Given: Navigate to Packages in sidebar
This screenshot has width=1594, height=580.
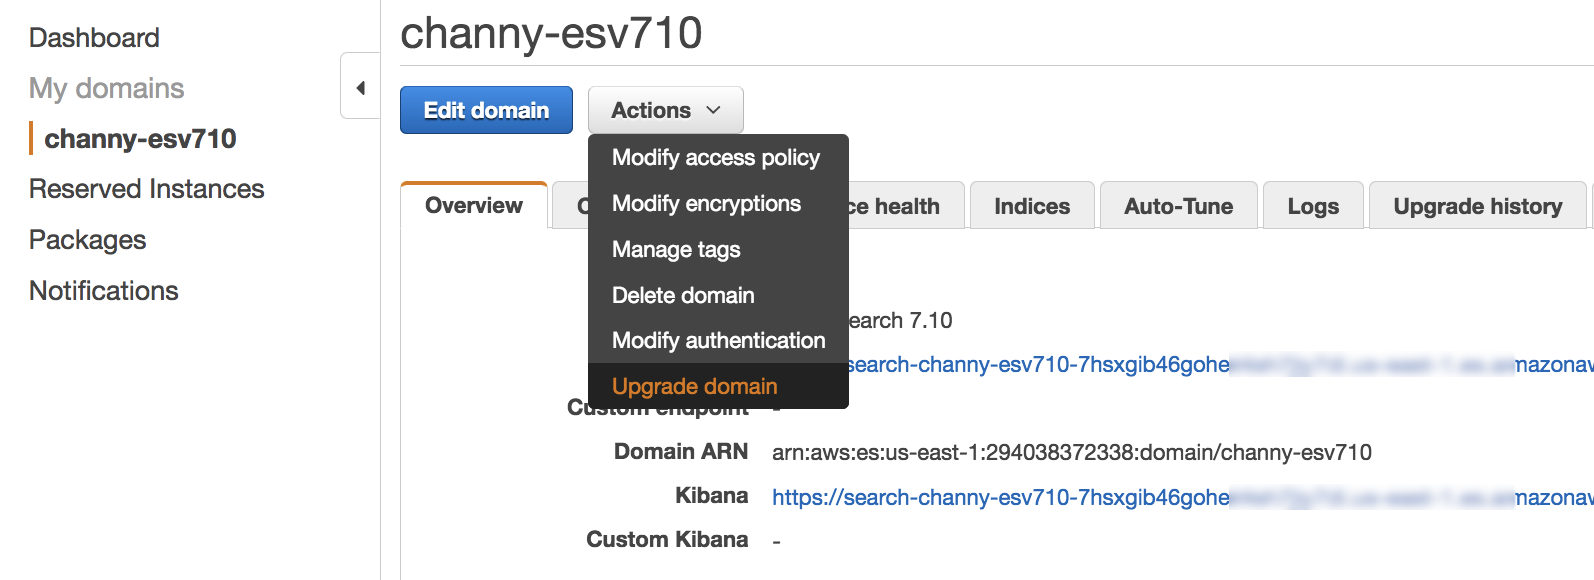Looking at the screenshot, I should tap(87, 240).
